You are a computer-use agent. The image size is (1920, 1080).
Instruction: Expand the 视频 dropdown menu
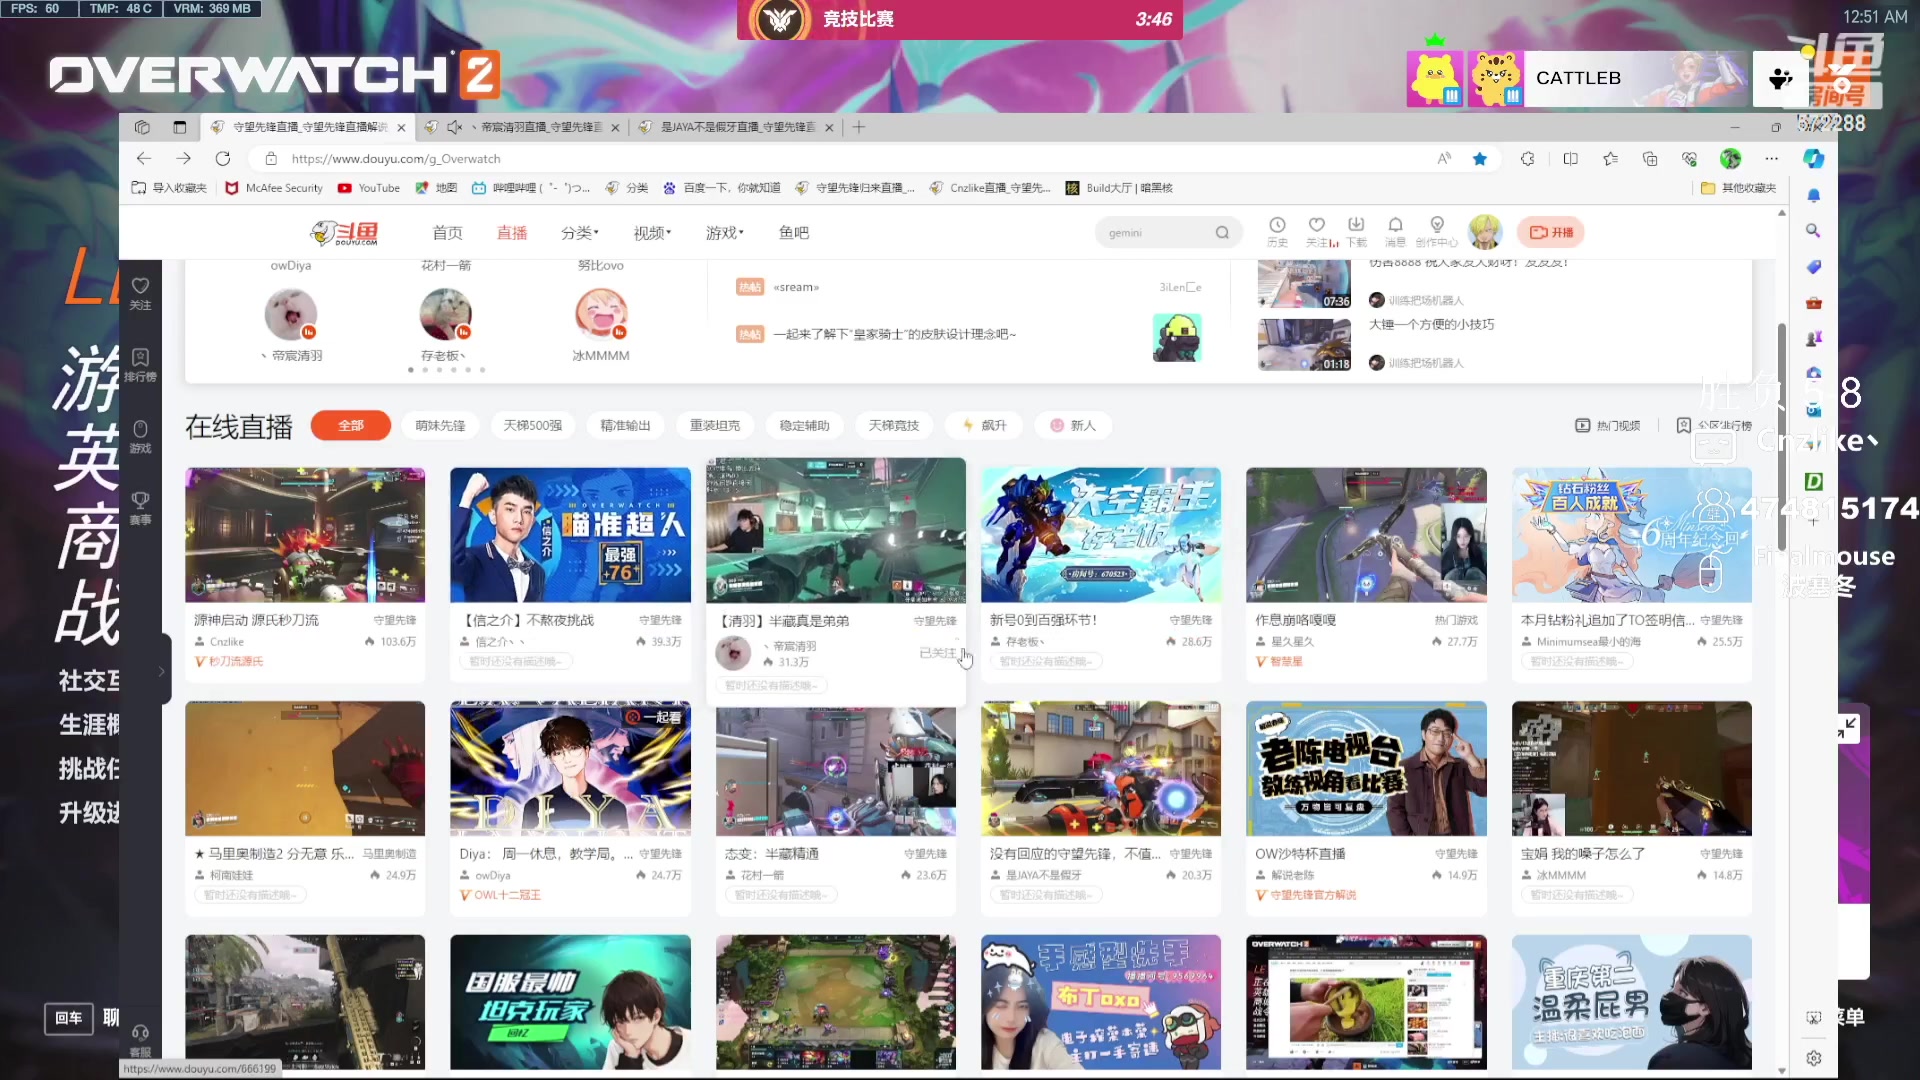pos(651,232)
